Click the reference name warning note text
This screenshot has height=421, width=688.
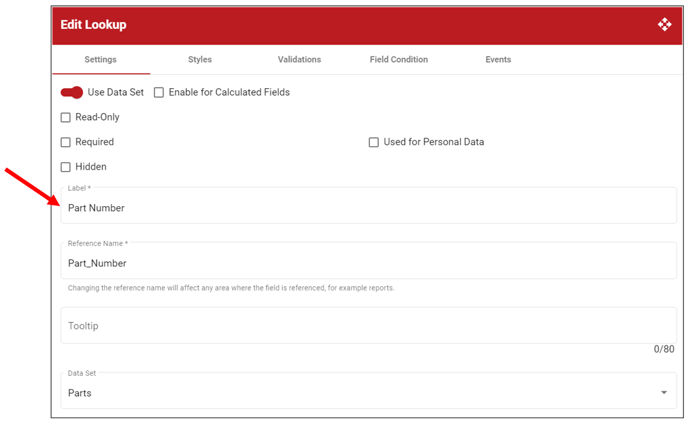pos(231,288)
